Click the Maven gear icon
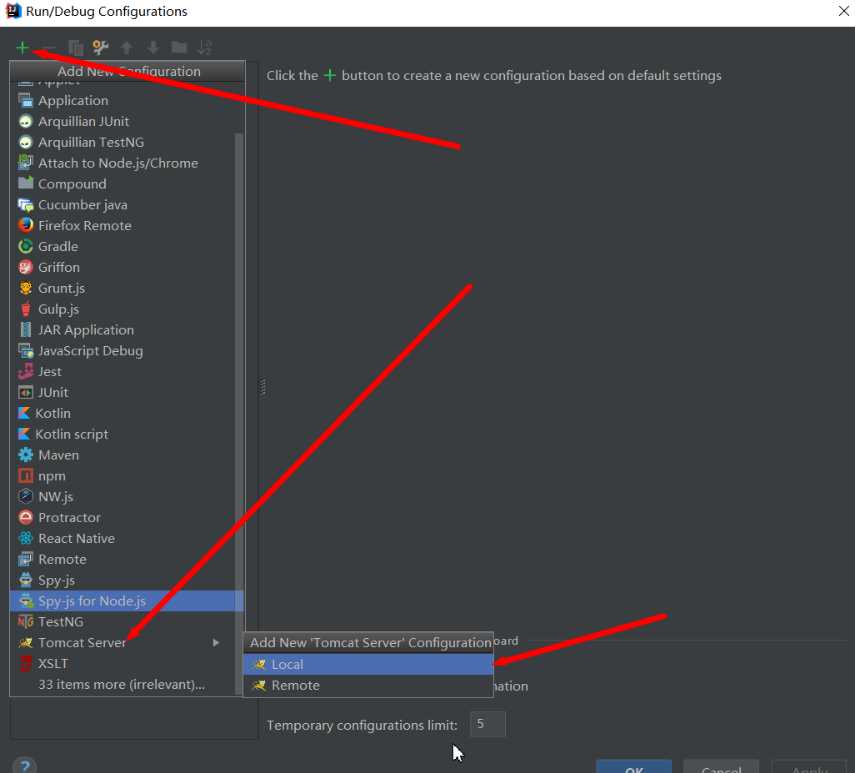The width and height of the screenshot is (855, 773). coord(26,455)
